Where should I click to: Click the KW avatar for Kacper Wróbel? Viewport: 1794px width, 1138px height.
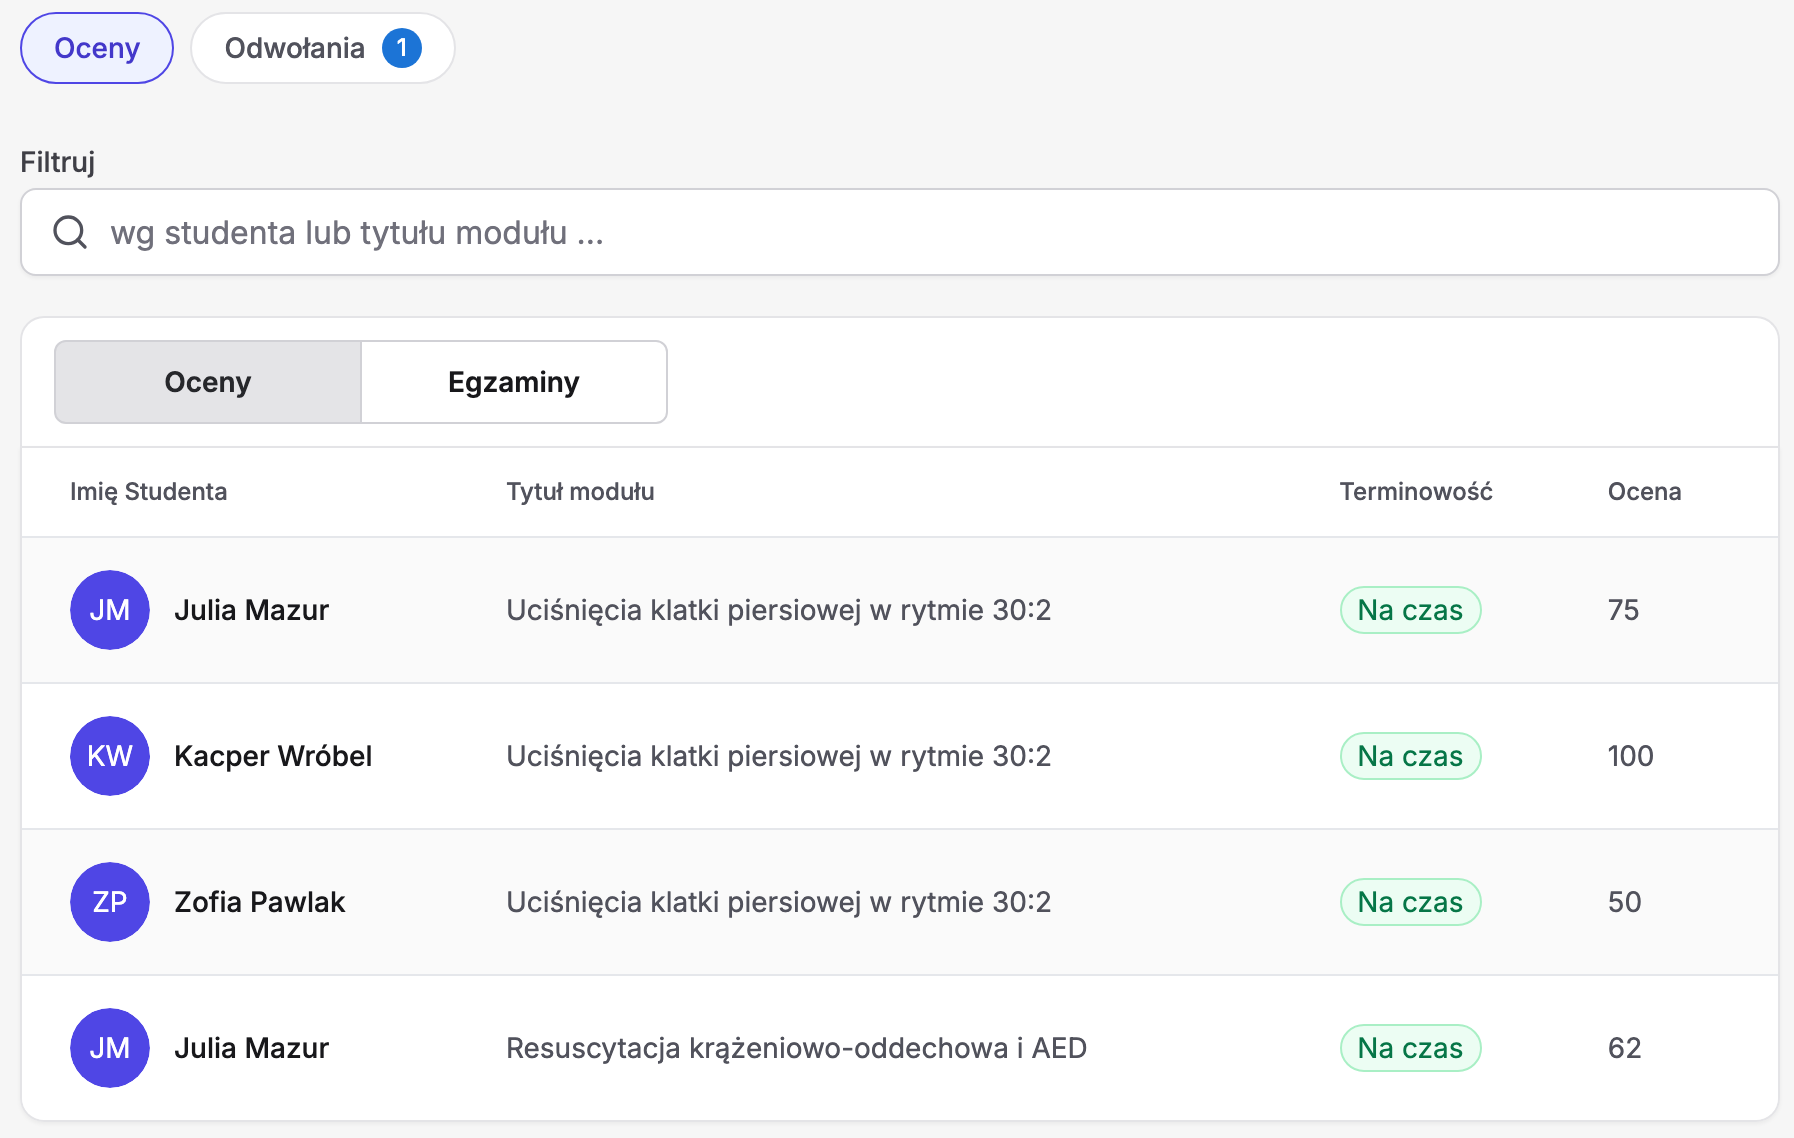tap(110, 756)
